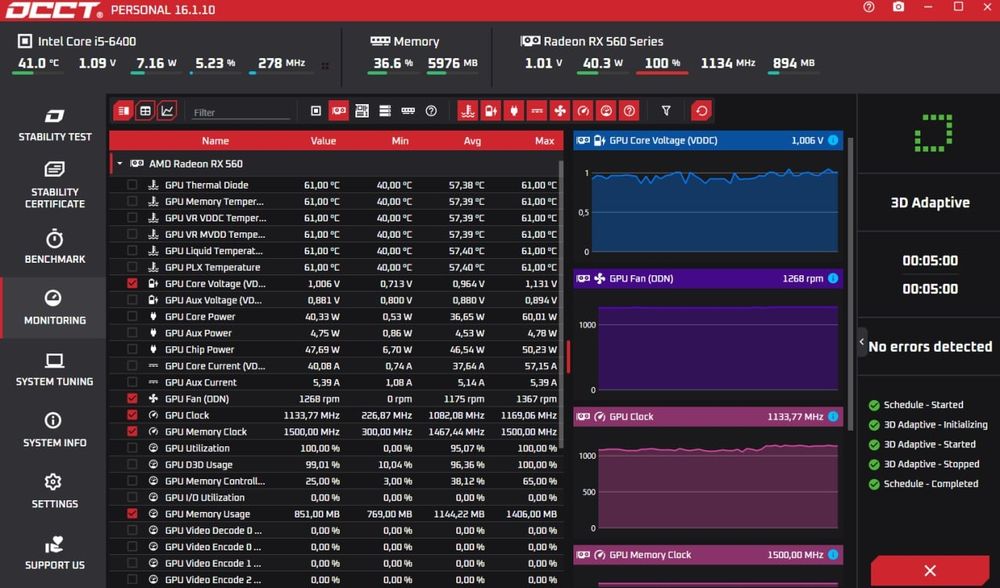Click the Radeon RX 560 Series header label
Viewport: 1000px width, 588px height.
[603, 41]
